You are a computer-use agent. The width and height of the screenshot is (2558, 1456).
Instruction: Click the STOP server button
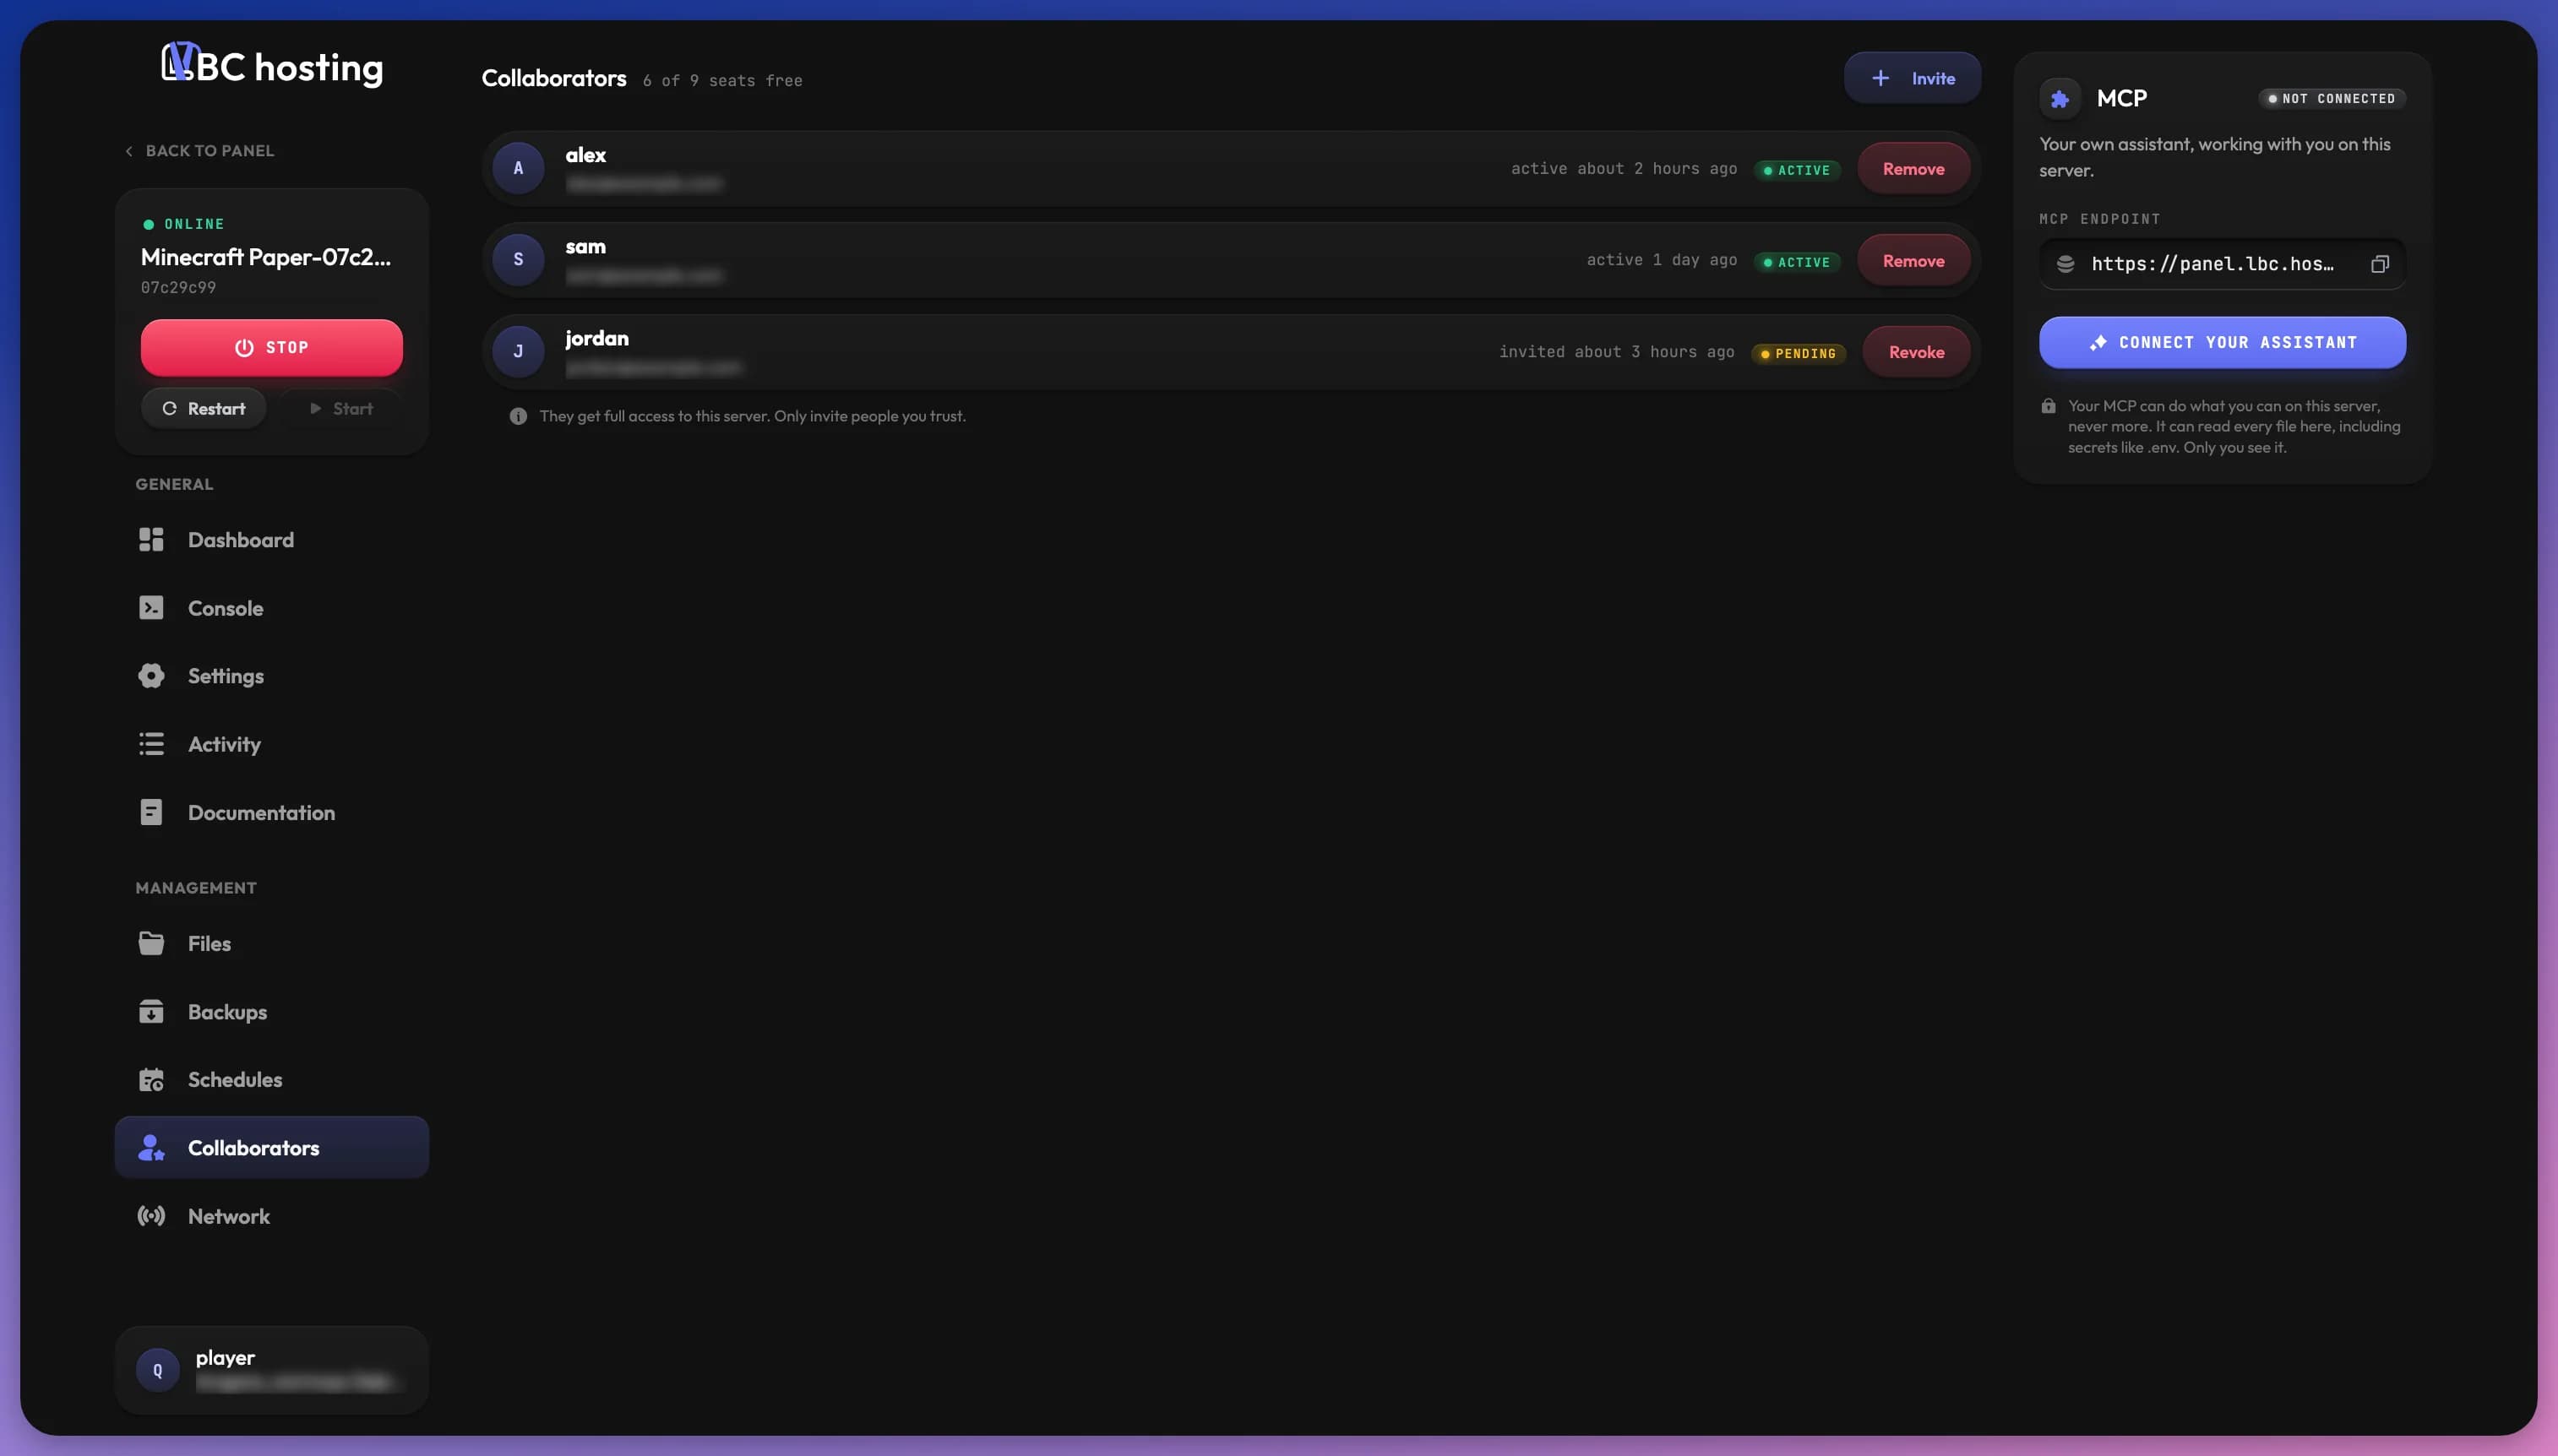point(272,347)
